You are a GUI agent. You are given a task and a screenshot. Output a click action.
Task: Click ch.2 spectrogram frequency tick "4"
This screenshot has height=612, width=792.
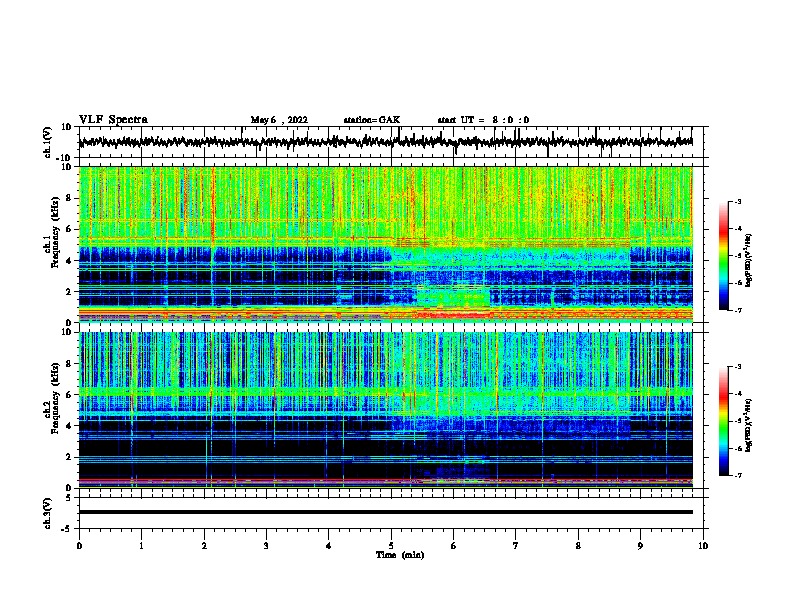[69, 426]
